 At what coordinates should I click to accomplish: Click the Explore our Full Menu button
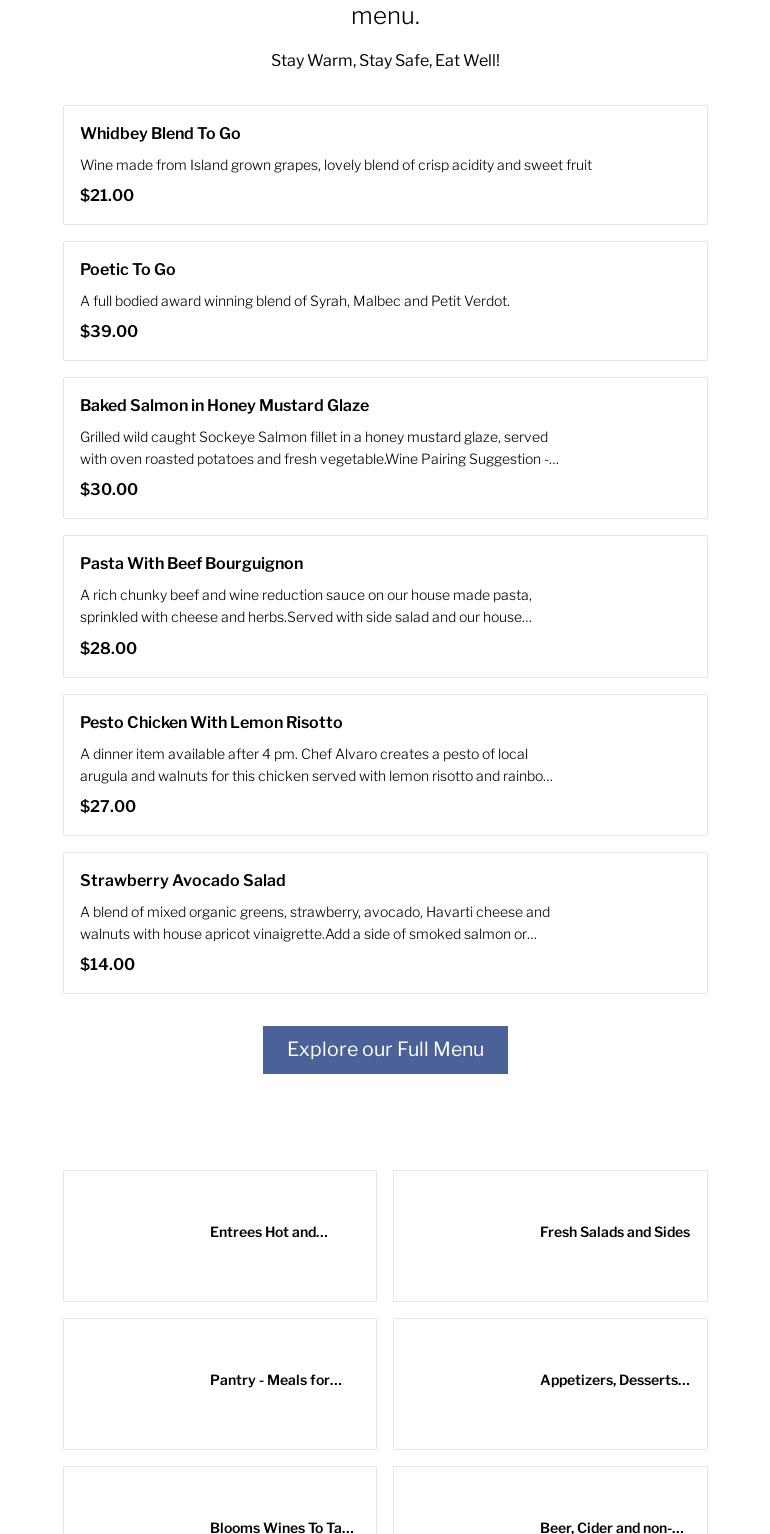coord(385,1050)
